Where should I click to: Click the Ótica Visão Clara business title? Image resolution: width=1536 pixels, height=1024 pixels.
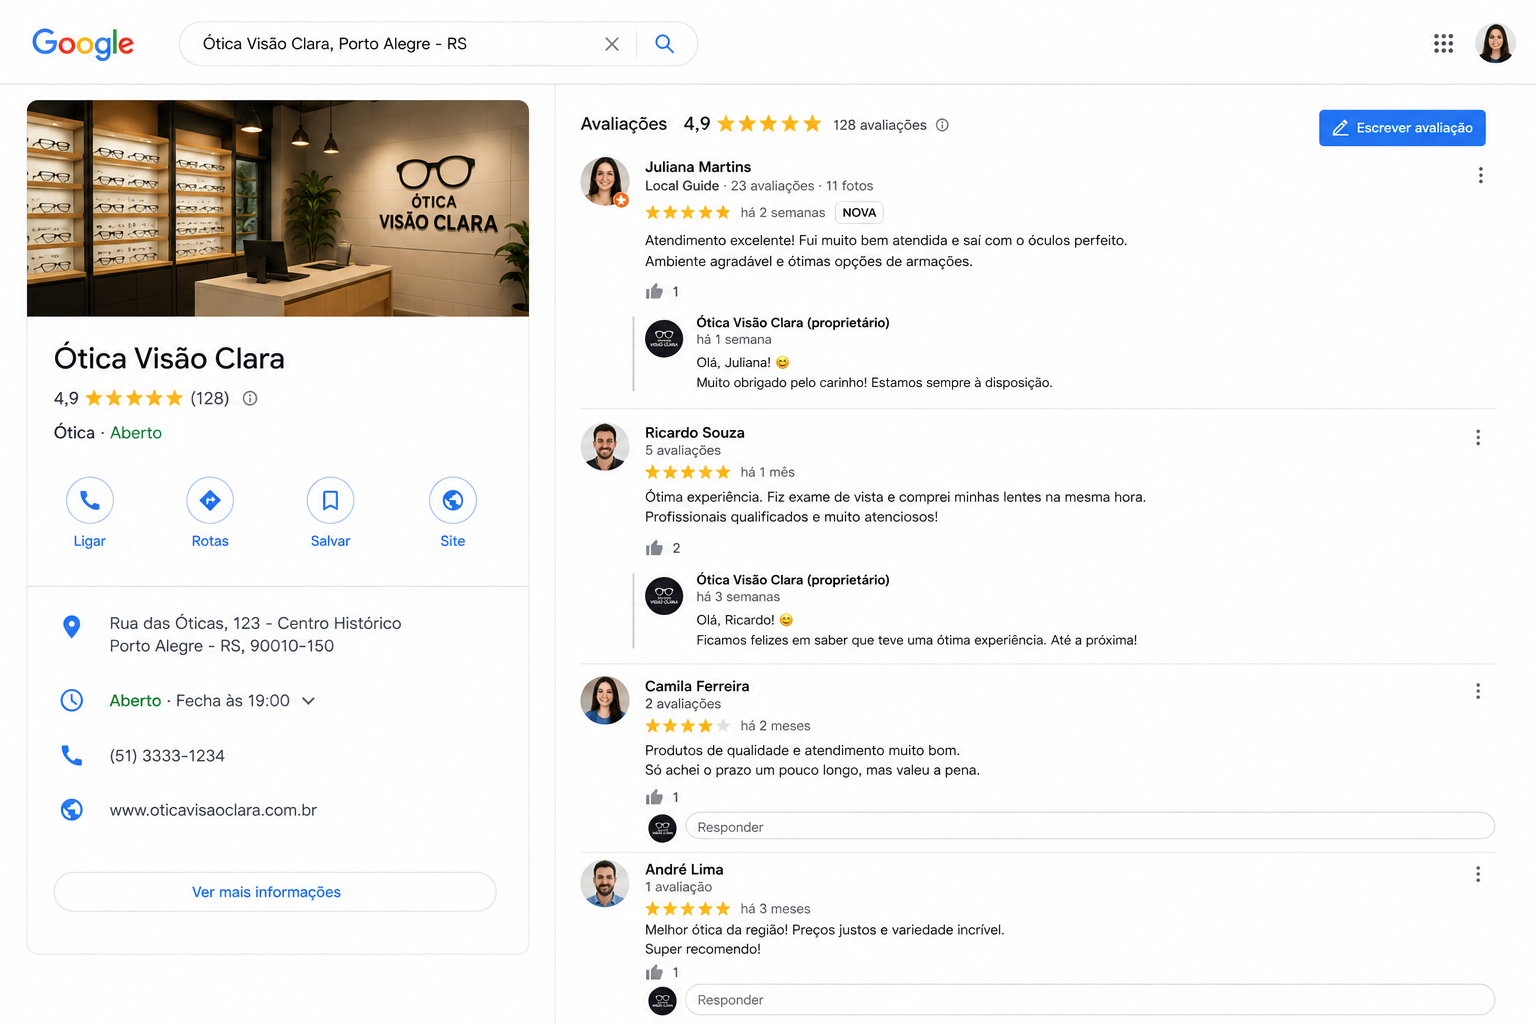(169, 358)
